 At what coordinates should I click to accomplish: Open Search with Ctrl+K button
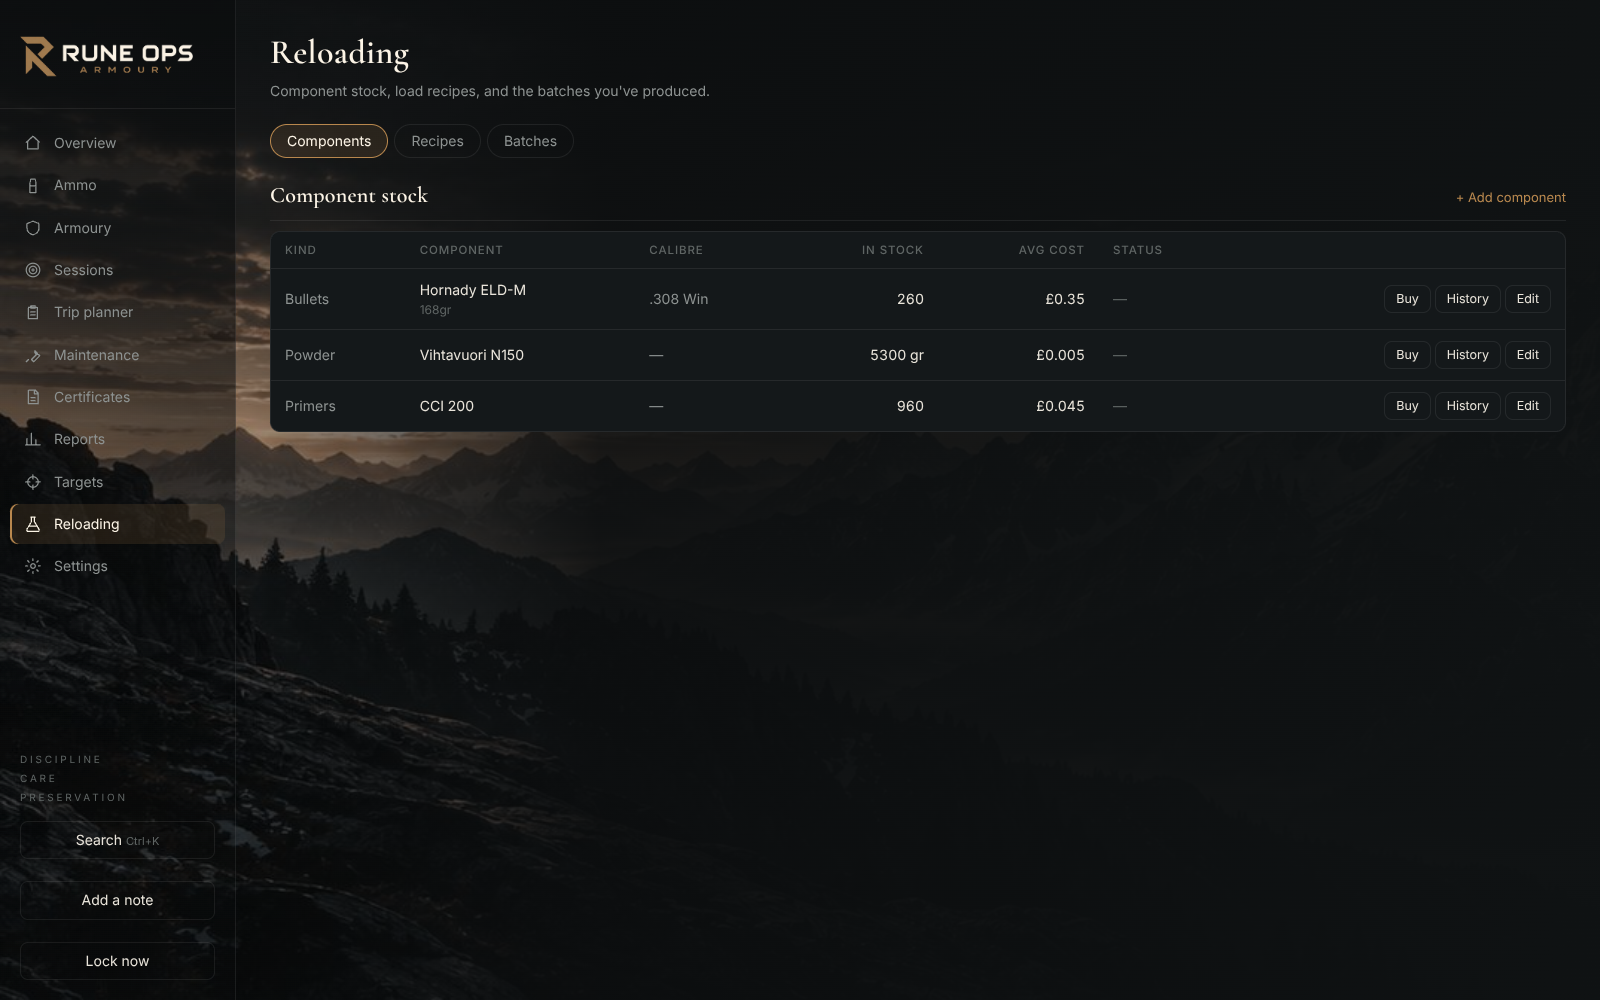pyautogui.click(x=117, y=840)
